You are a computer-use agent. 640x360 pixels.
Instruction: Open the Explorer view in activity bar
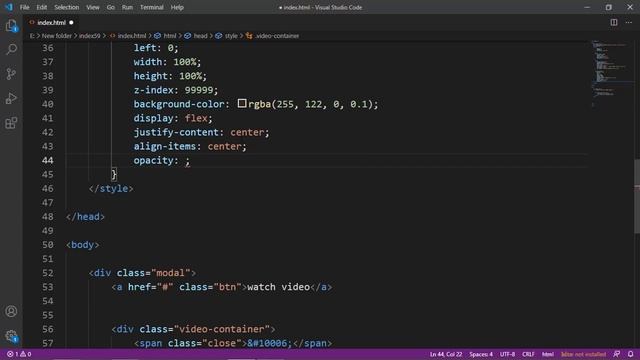pos(11,26)
